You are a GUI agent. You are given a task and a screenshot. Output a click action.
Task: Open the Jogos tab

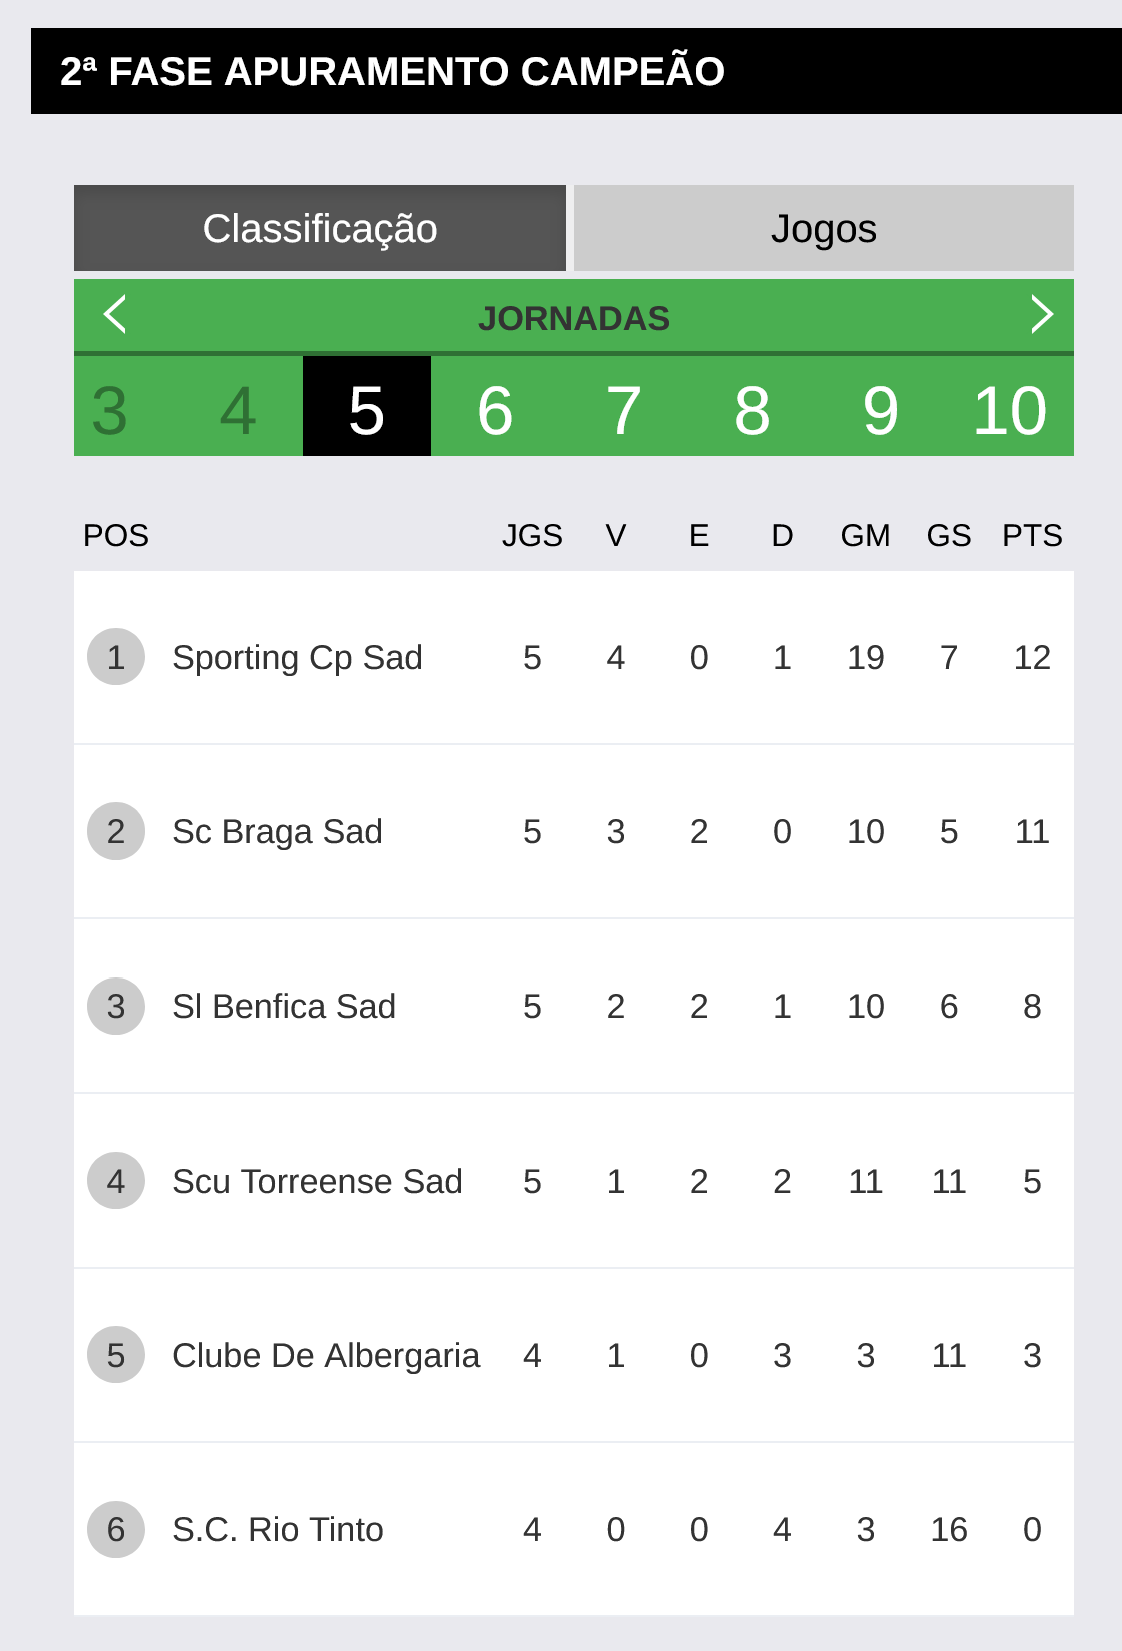pyautogui.click(x=823, y=229)
